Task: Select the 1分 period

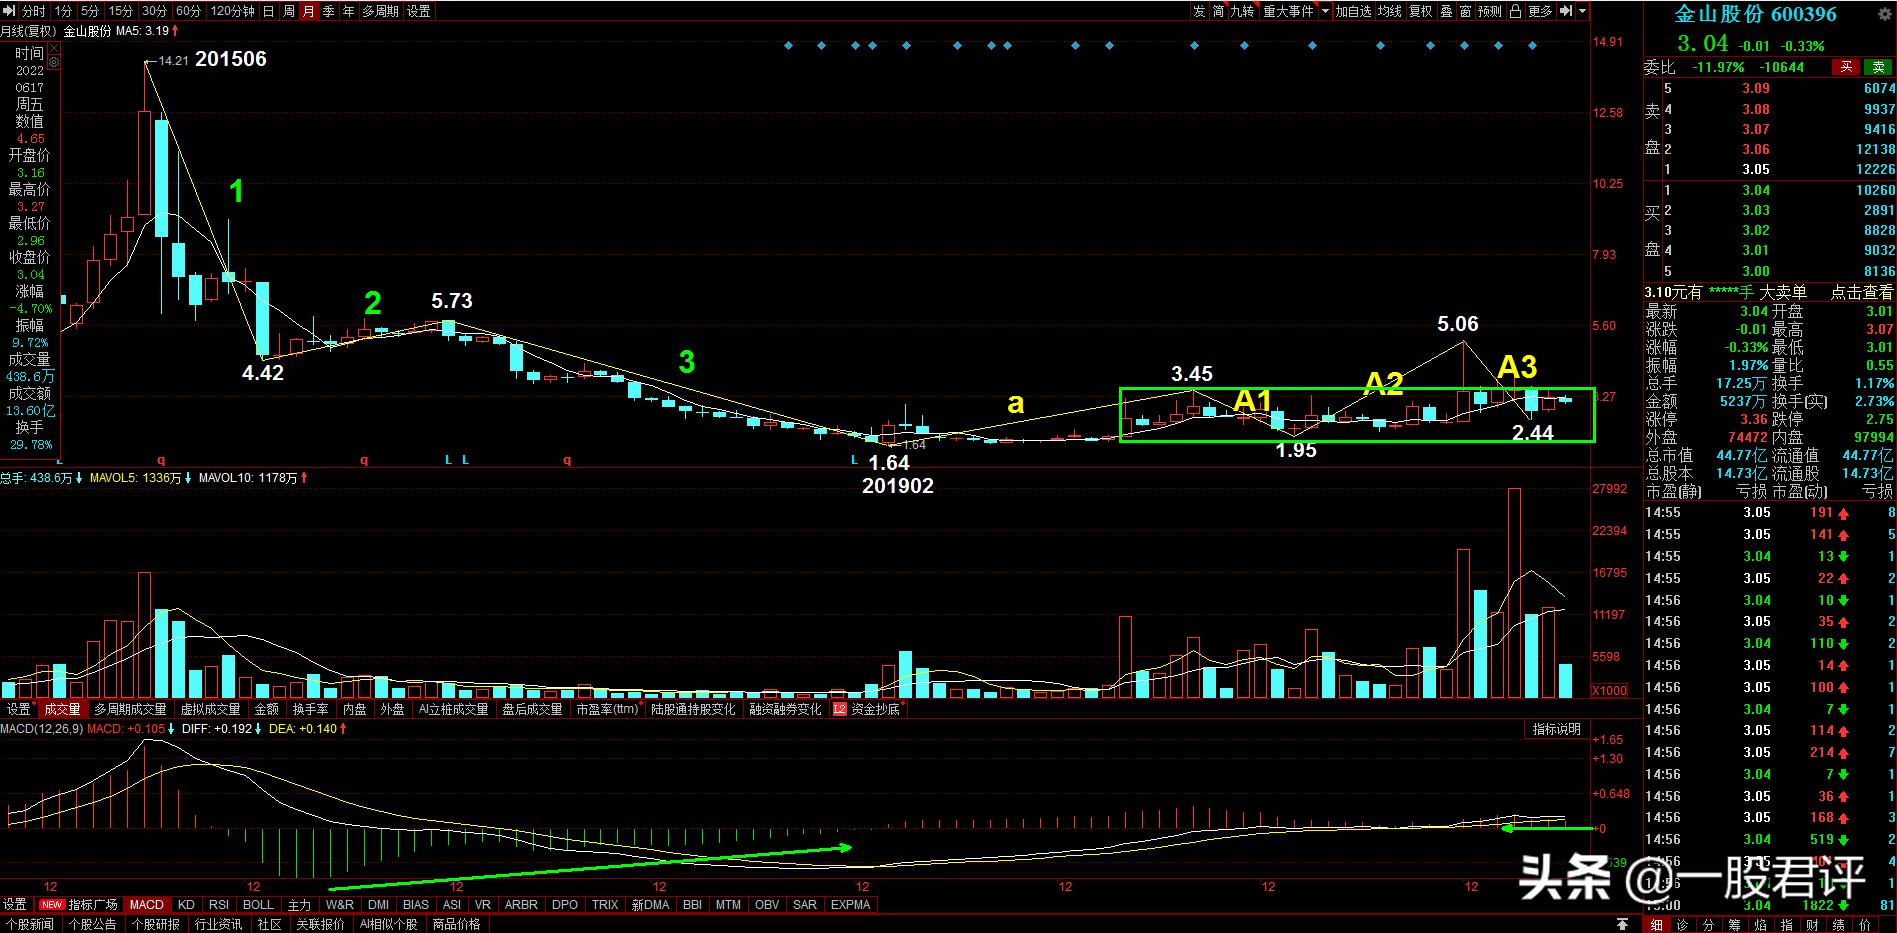Action: pyautogui.click(x=63, y=11)
